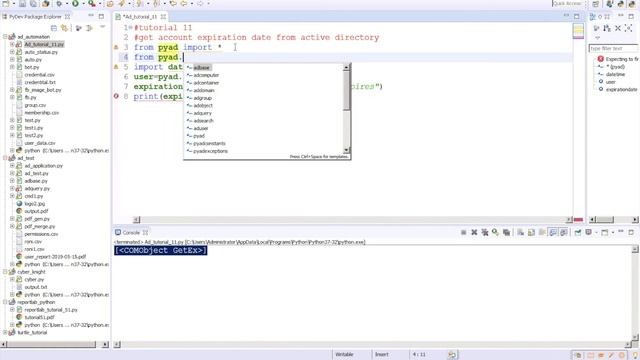640x360 pixels.
Task: Run the script with the green Run icon
Action: tap(76, 4)
